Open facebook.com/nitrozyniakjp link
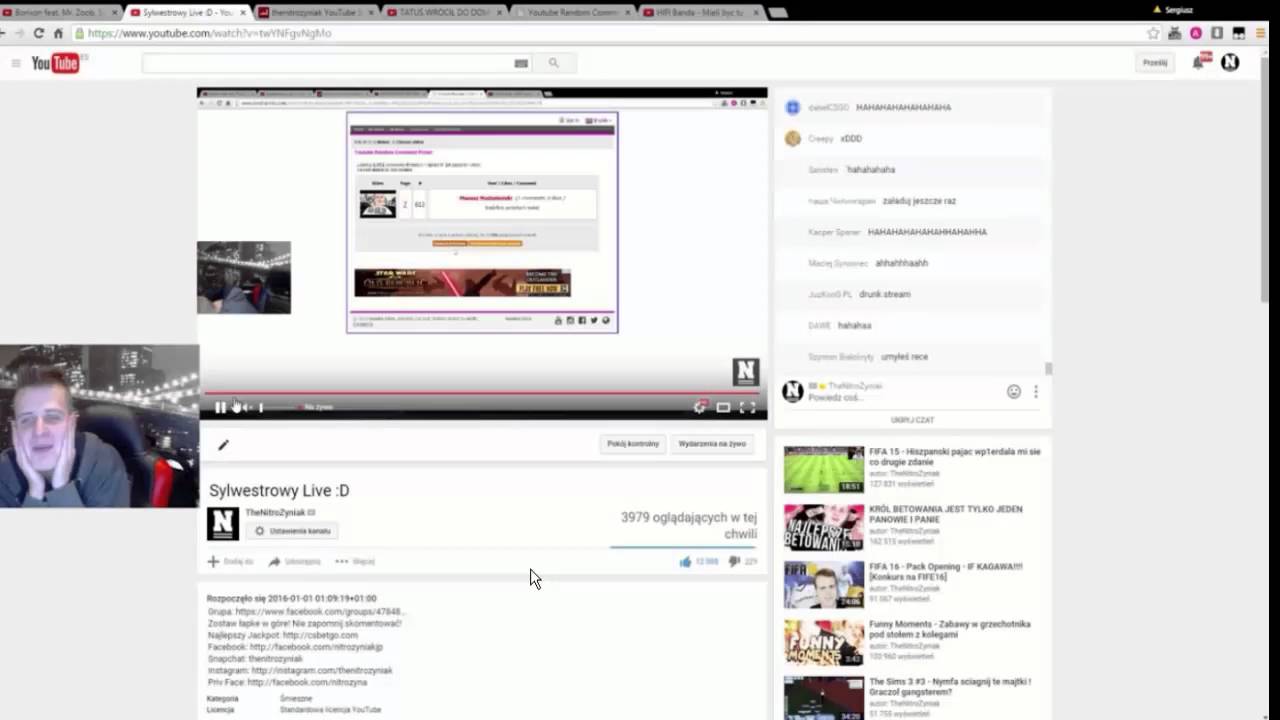 [x=316, y=647]
